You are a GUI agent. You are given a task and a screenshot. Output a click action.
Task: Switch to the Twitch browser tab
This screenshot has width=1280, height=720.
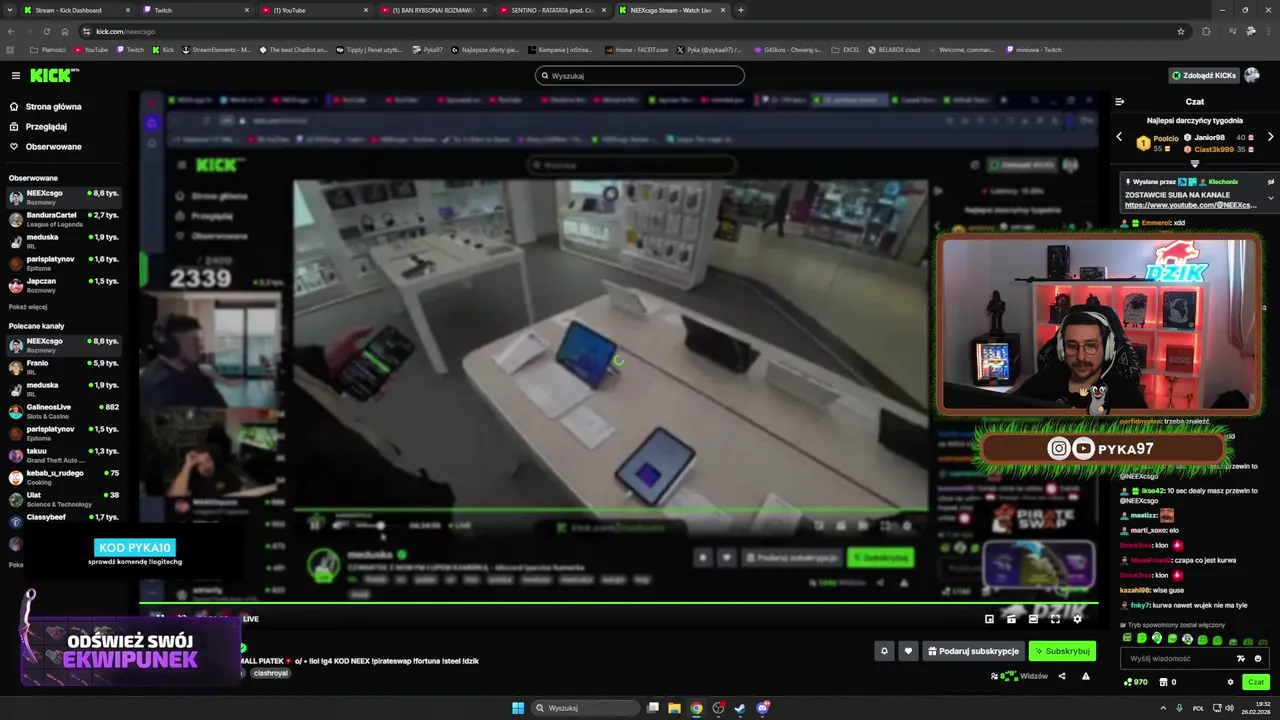pos(196,10)
